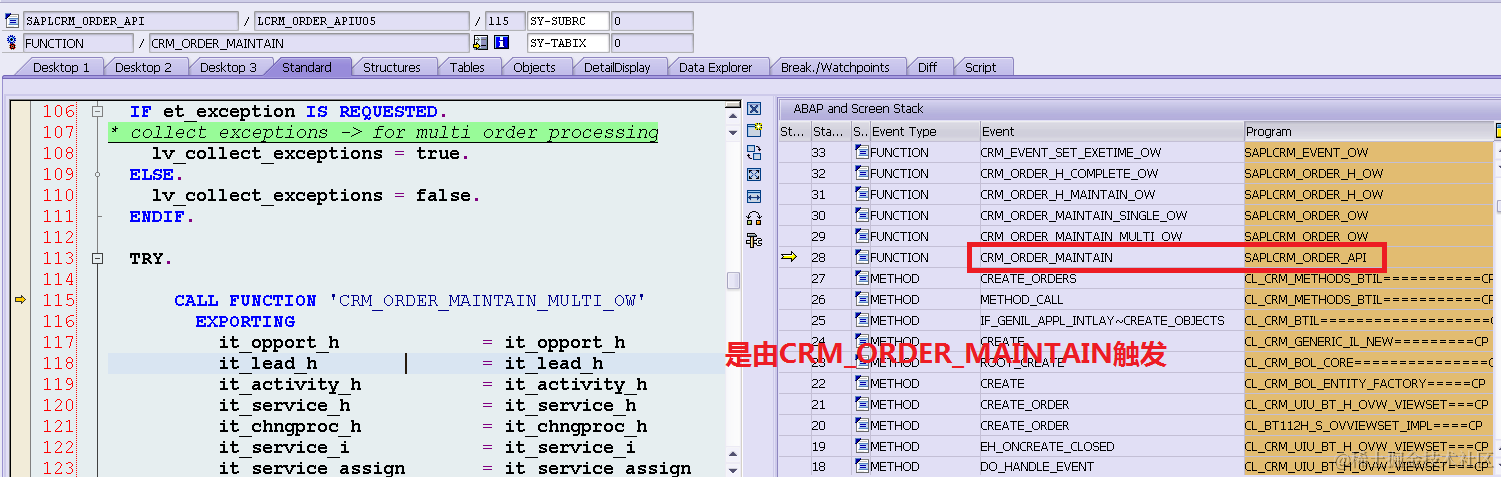Switch to the Desktop 1 tab

point(61,67)
